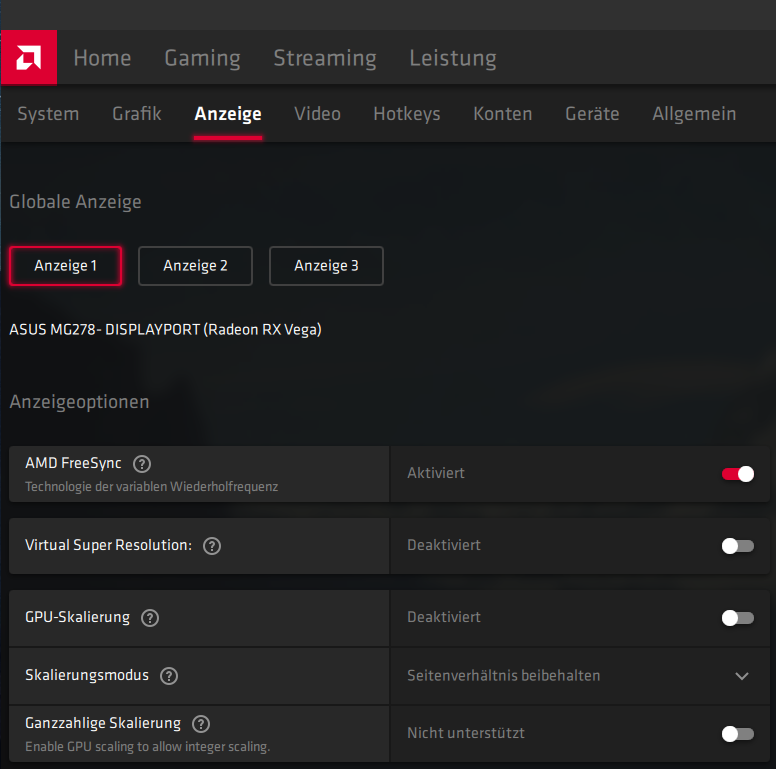This screenshot has width=776, height=769.
Task: Open help for Ganzzahlige Skalierung
Action: 201,723
